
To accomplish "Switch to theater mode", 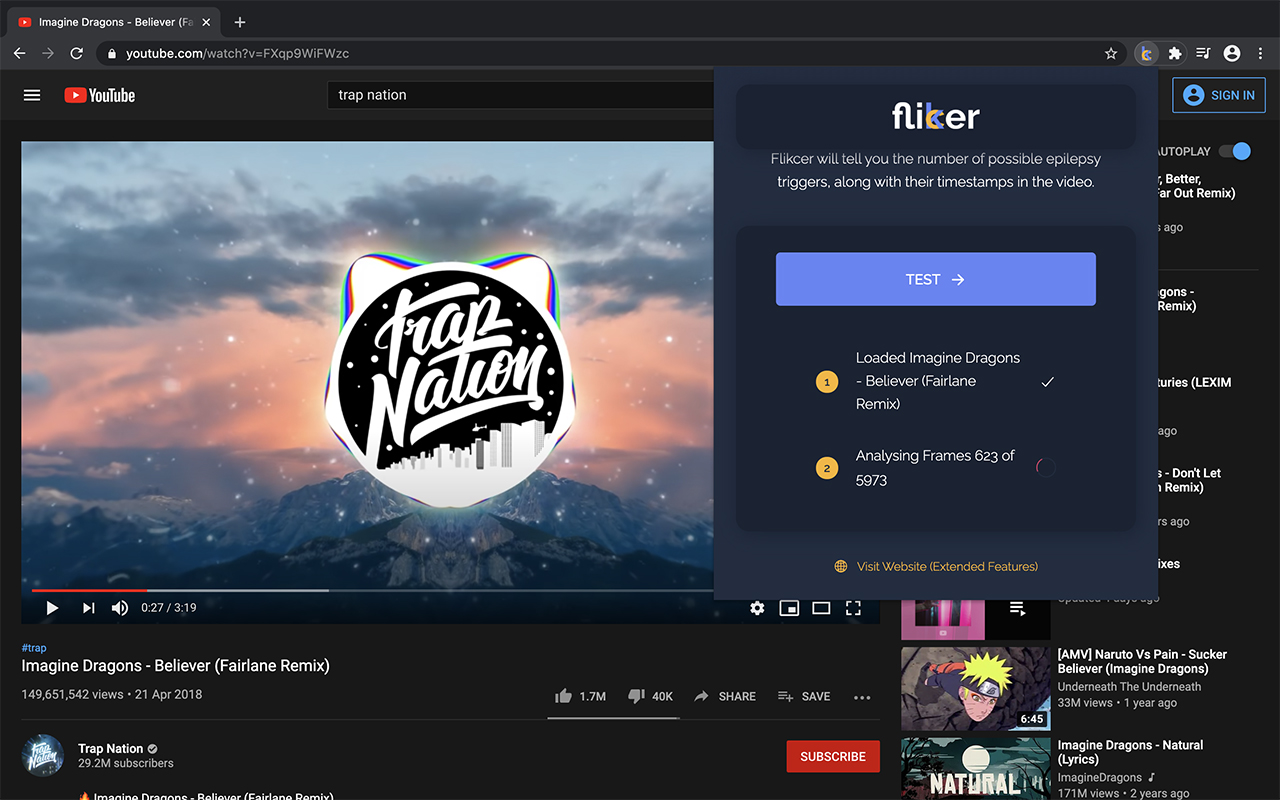I will tap(821, 608).
